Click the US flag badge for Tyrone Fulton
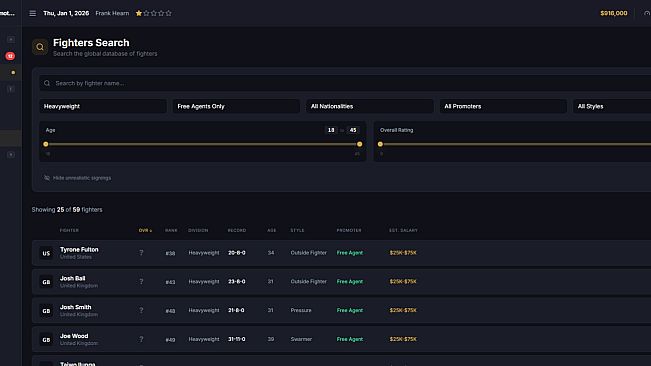 pos(46,253)
